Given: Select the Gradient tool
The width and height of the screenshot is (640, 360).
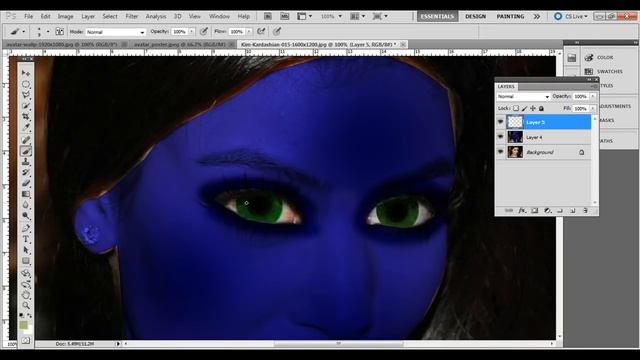Looking at the screenshot, I should (26, 194).
